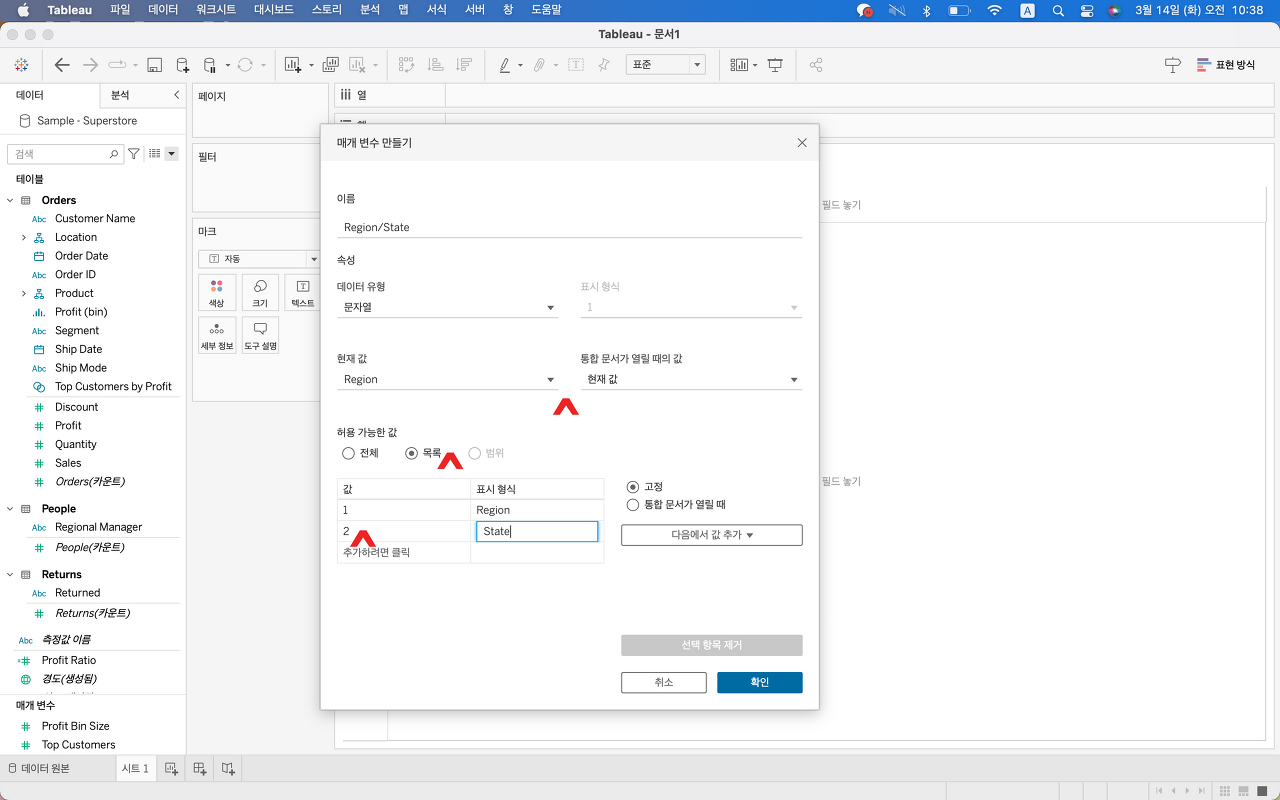This screenshot has width=1280, height=800.
Task: Open the '대시보드' menu
Action: pyautogui.click(x=275, y=10)
